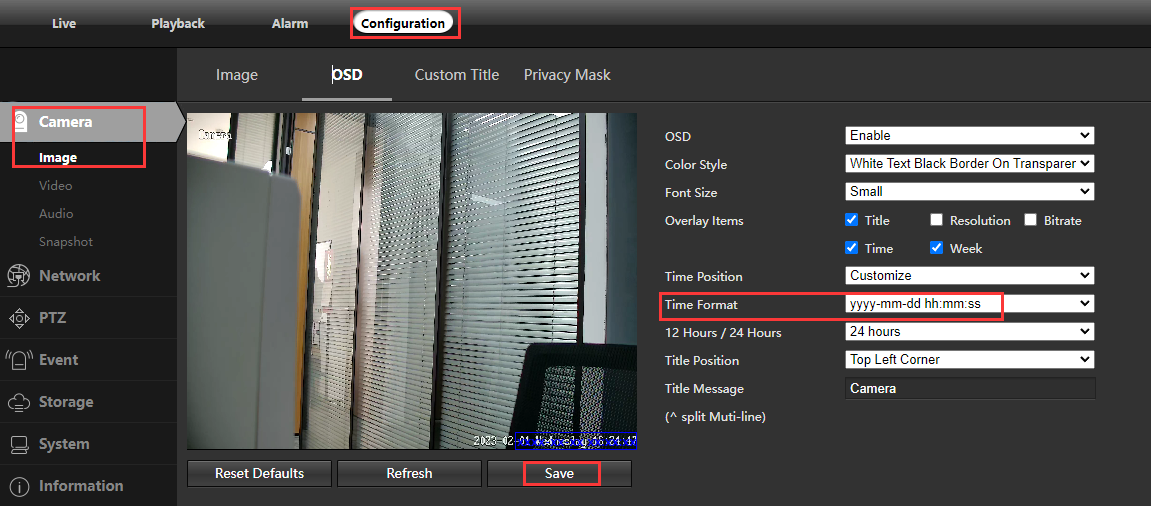This screenshot has width=1151, height=506.
Task: Expand the Font Size dropdown
Action: [969, 191]
